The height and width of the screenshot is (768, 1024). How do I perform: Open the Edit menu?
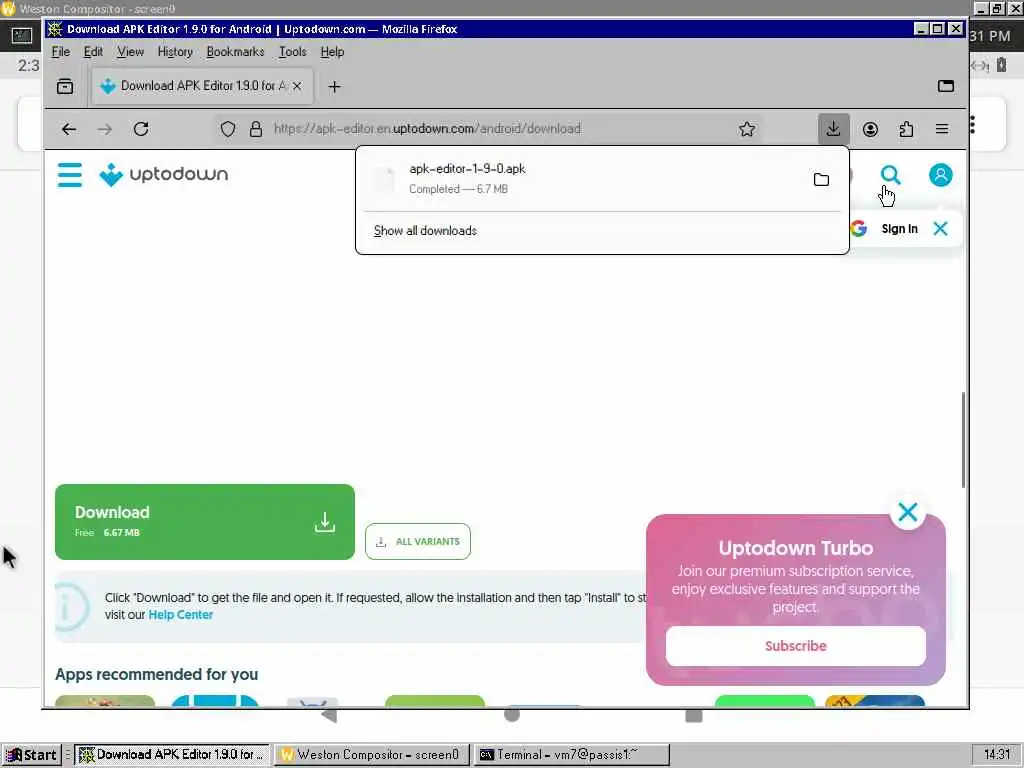pyautogui.click(x=93, y=52)
